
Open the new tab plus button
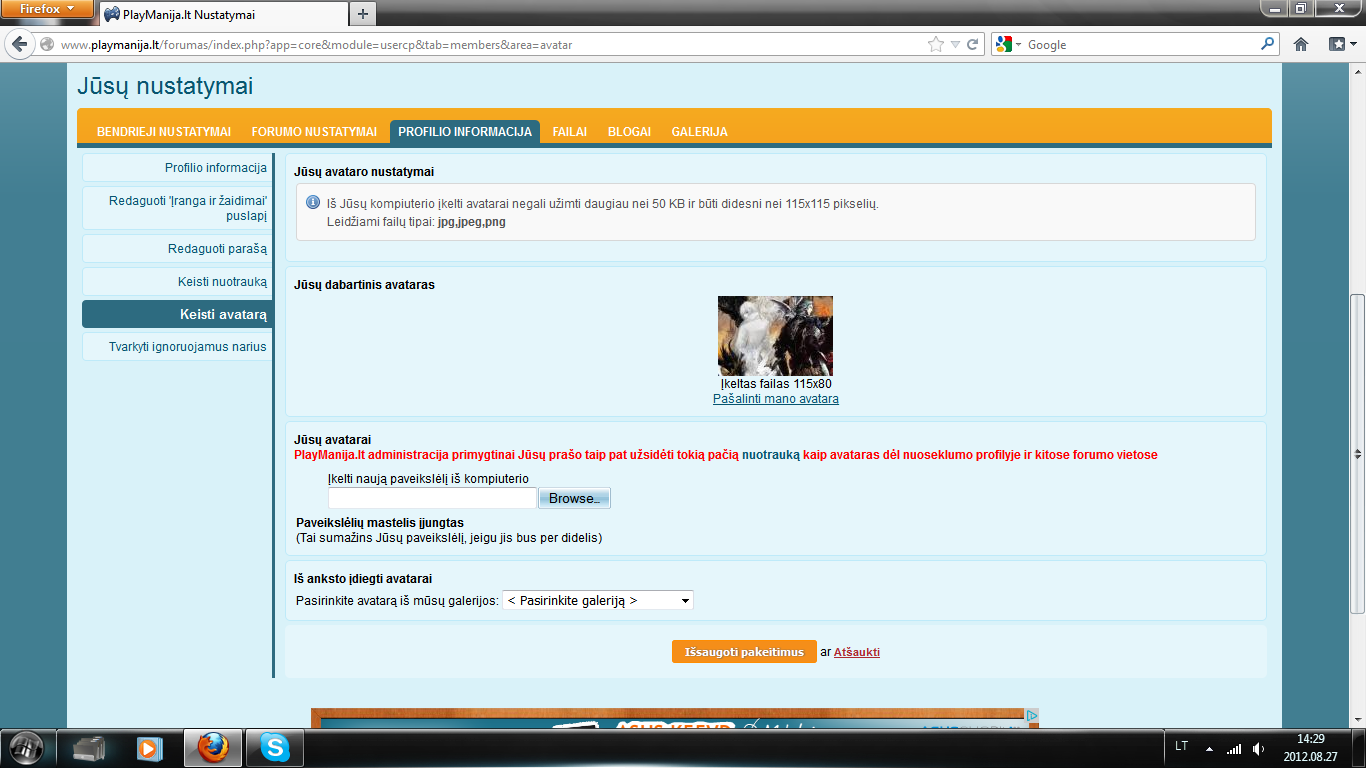[363, 14]
